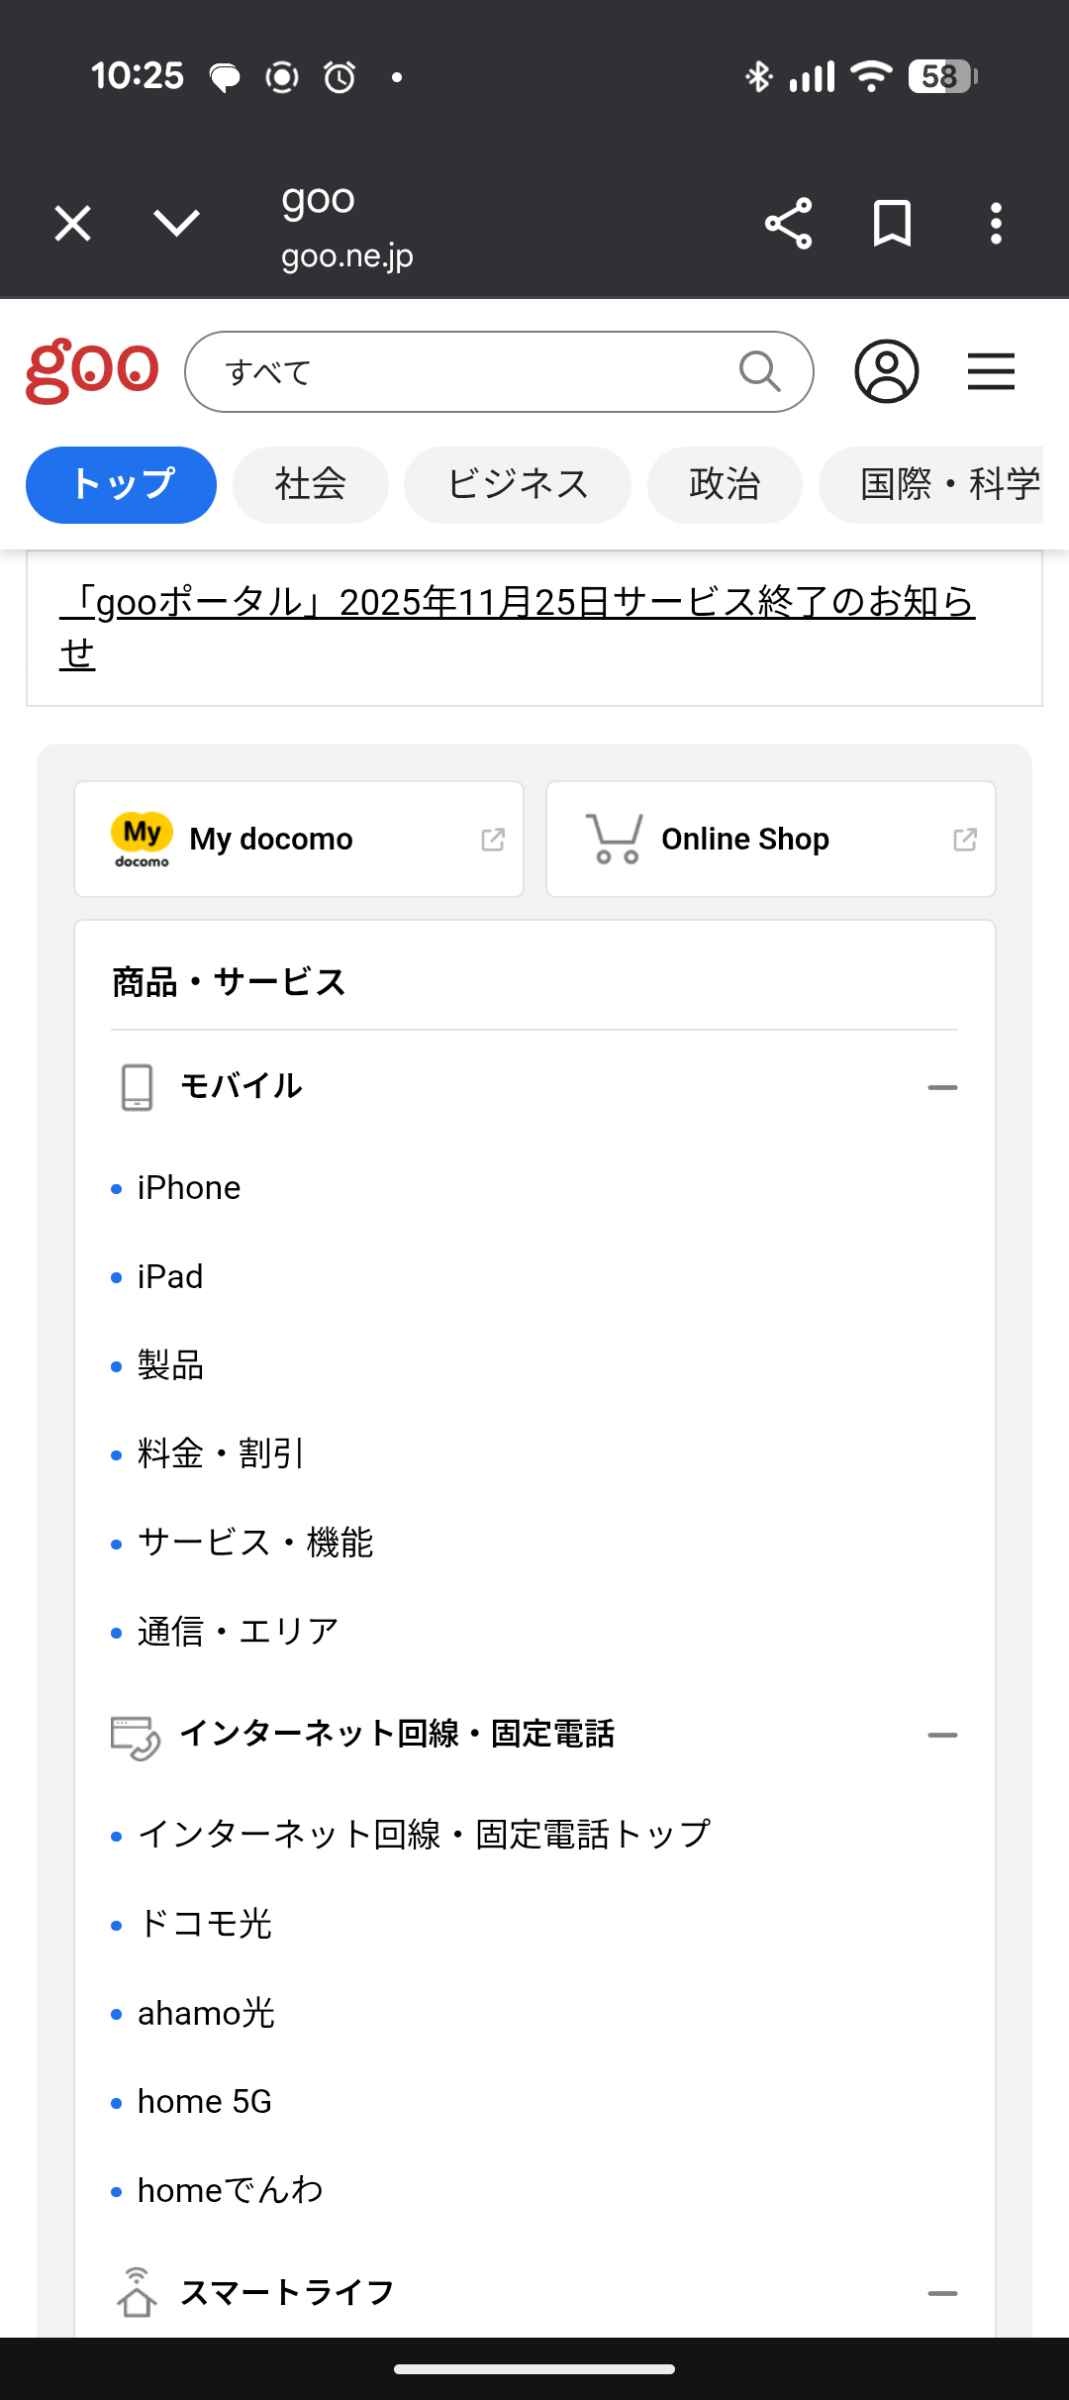Select the 社会 tab
The image size is (1069, 2400).
(x=310, y=485)
